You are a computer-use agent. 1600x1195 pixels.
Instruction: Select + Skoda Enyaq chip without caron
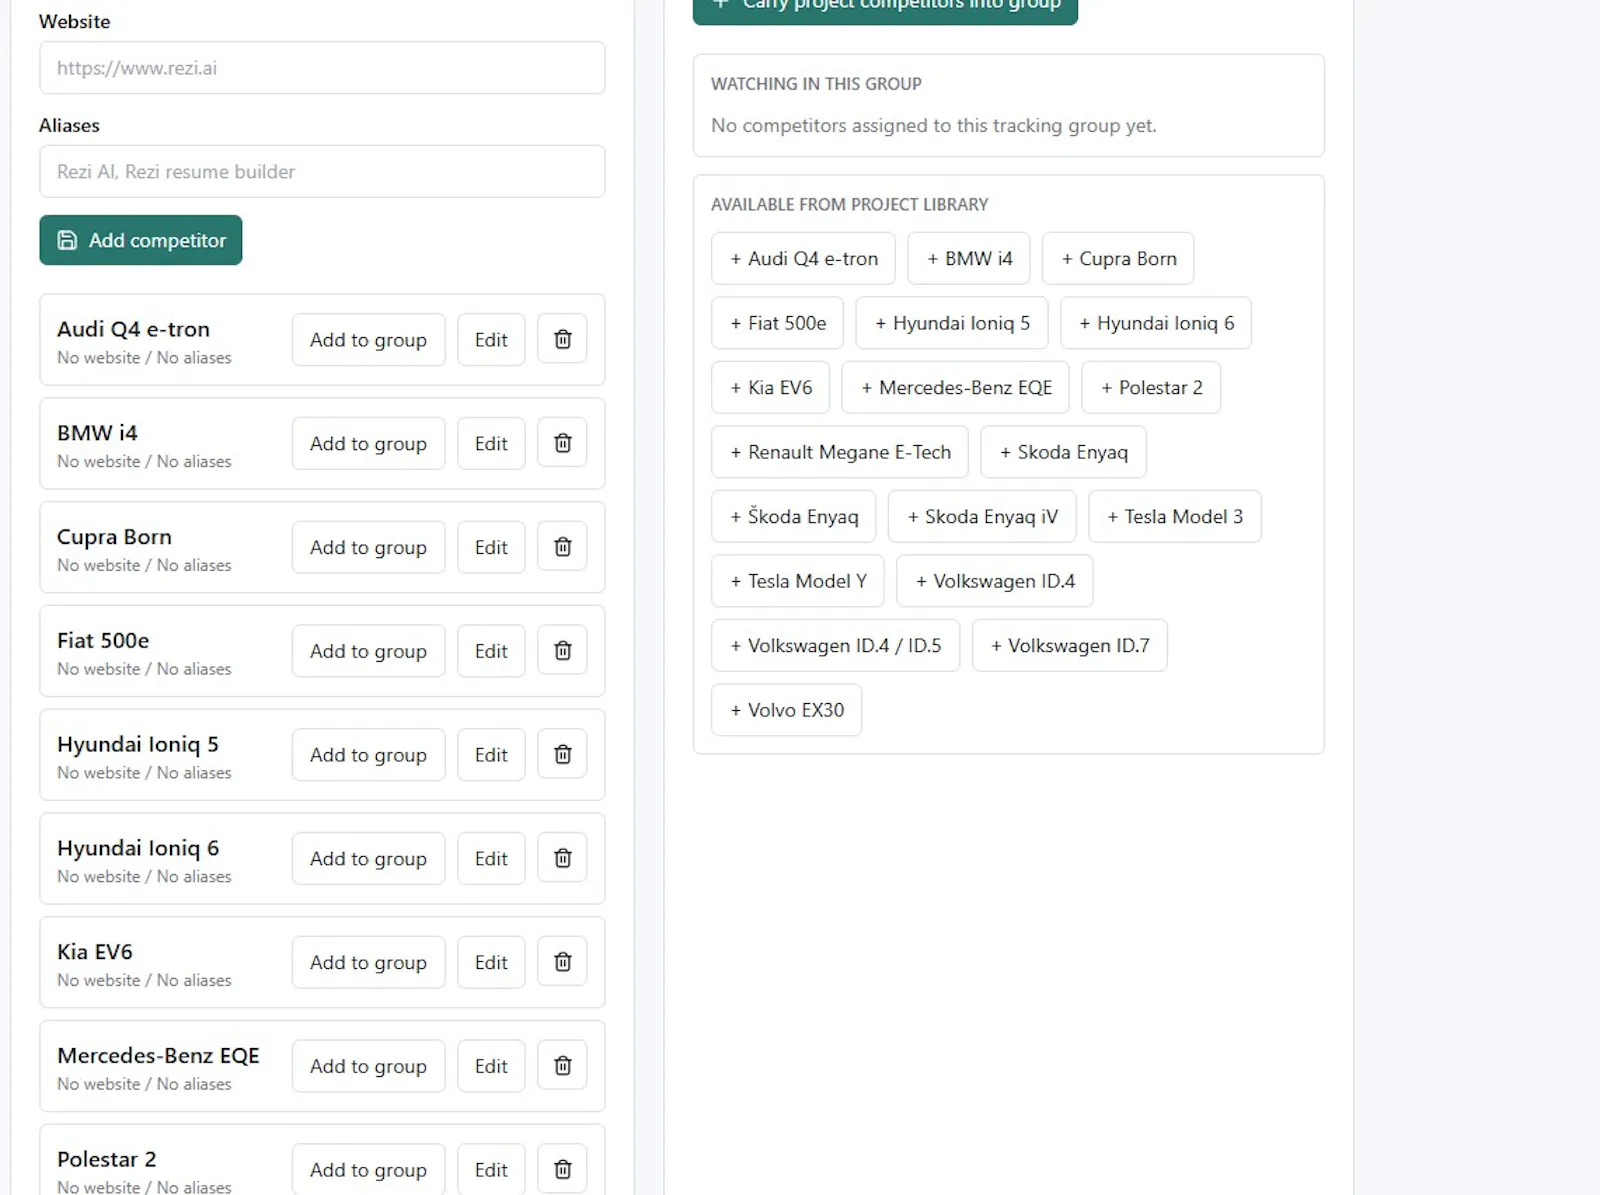1063,452
